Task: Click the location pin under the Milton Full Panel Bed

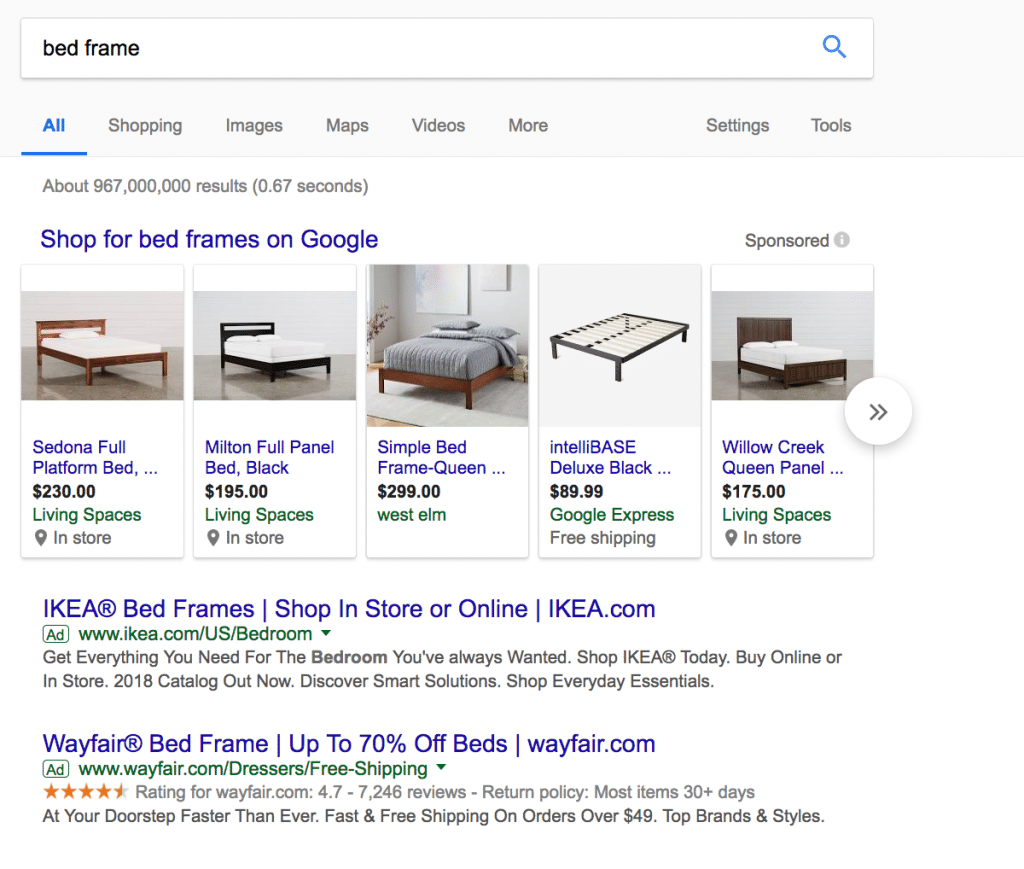Action: click(211, 537)
